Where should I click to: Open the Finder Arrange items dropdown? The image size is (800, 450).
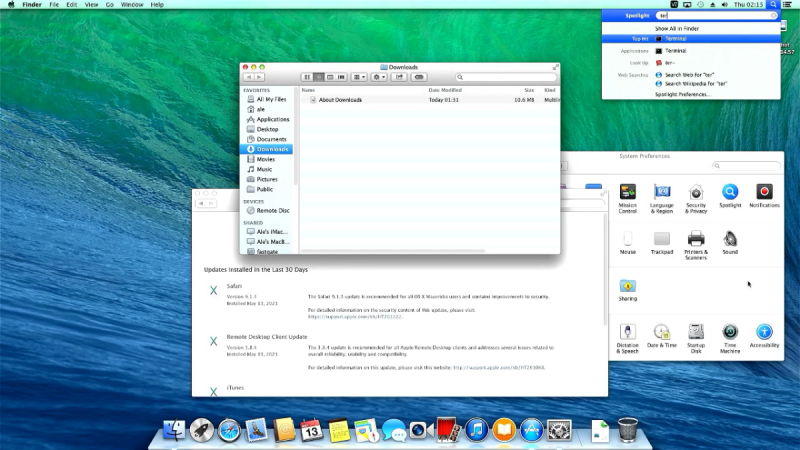tap(359, 77)
